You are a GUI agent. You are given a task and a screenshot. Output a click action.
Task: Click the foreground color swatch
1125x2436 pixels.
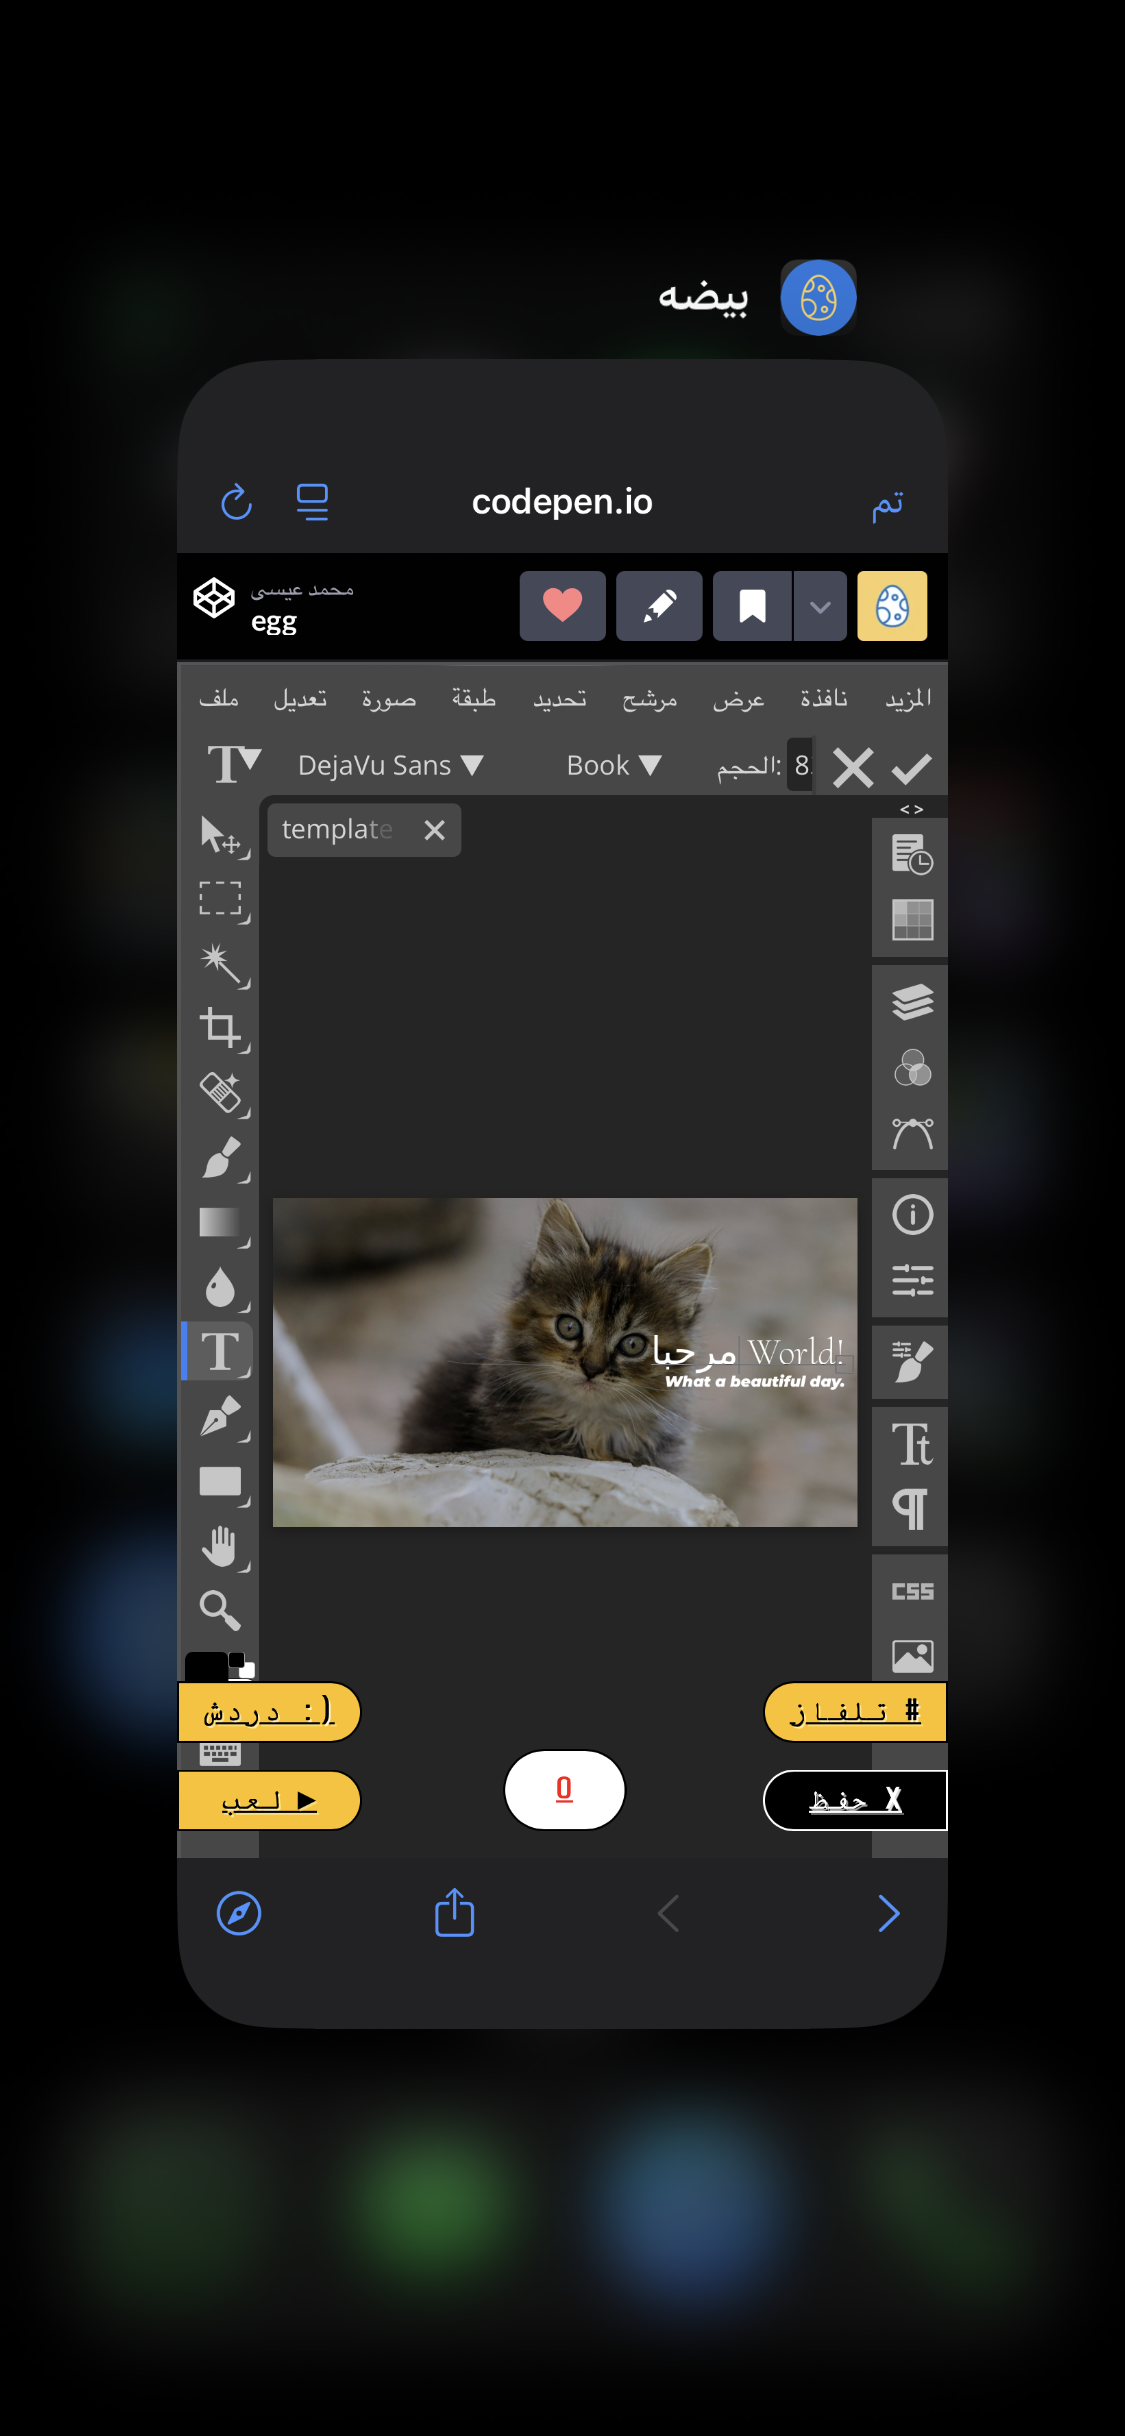[205, 1666]
